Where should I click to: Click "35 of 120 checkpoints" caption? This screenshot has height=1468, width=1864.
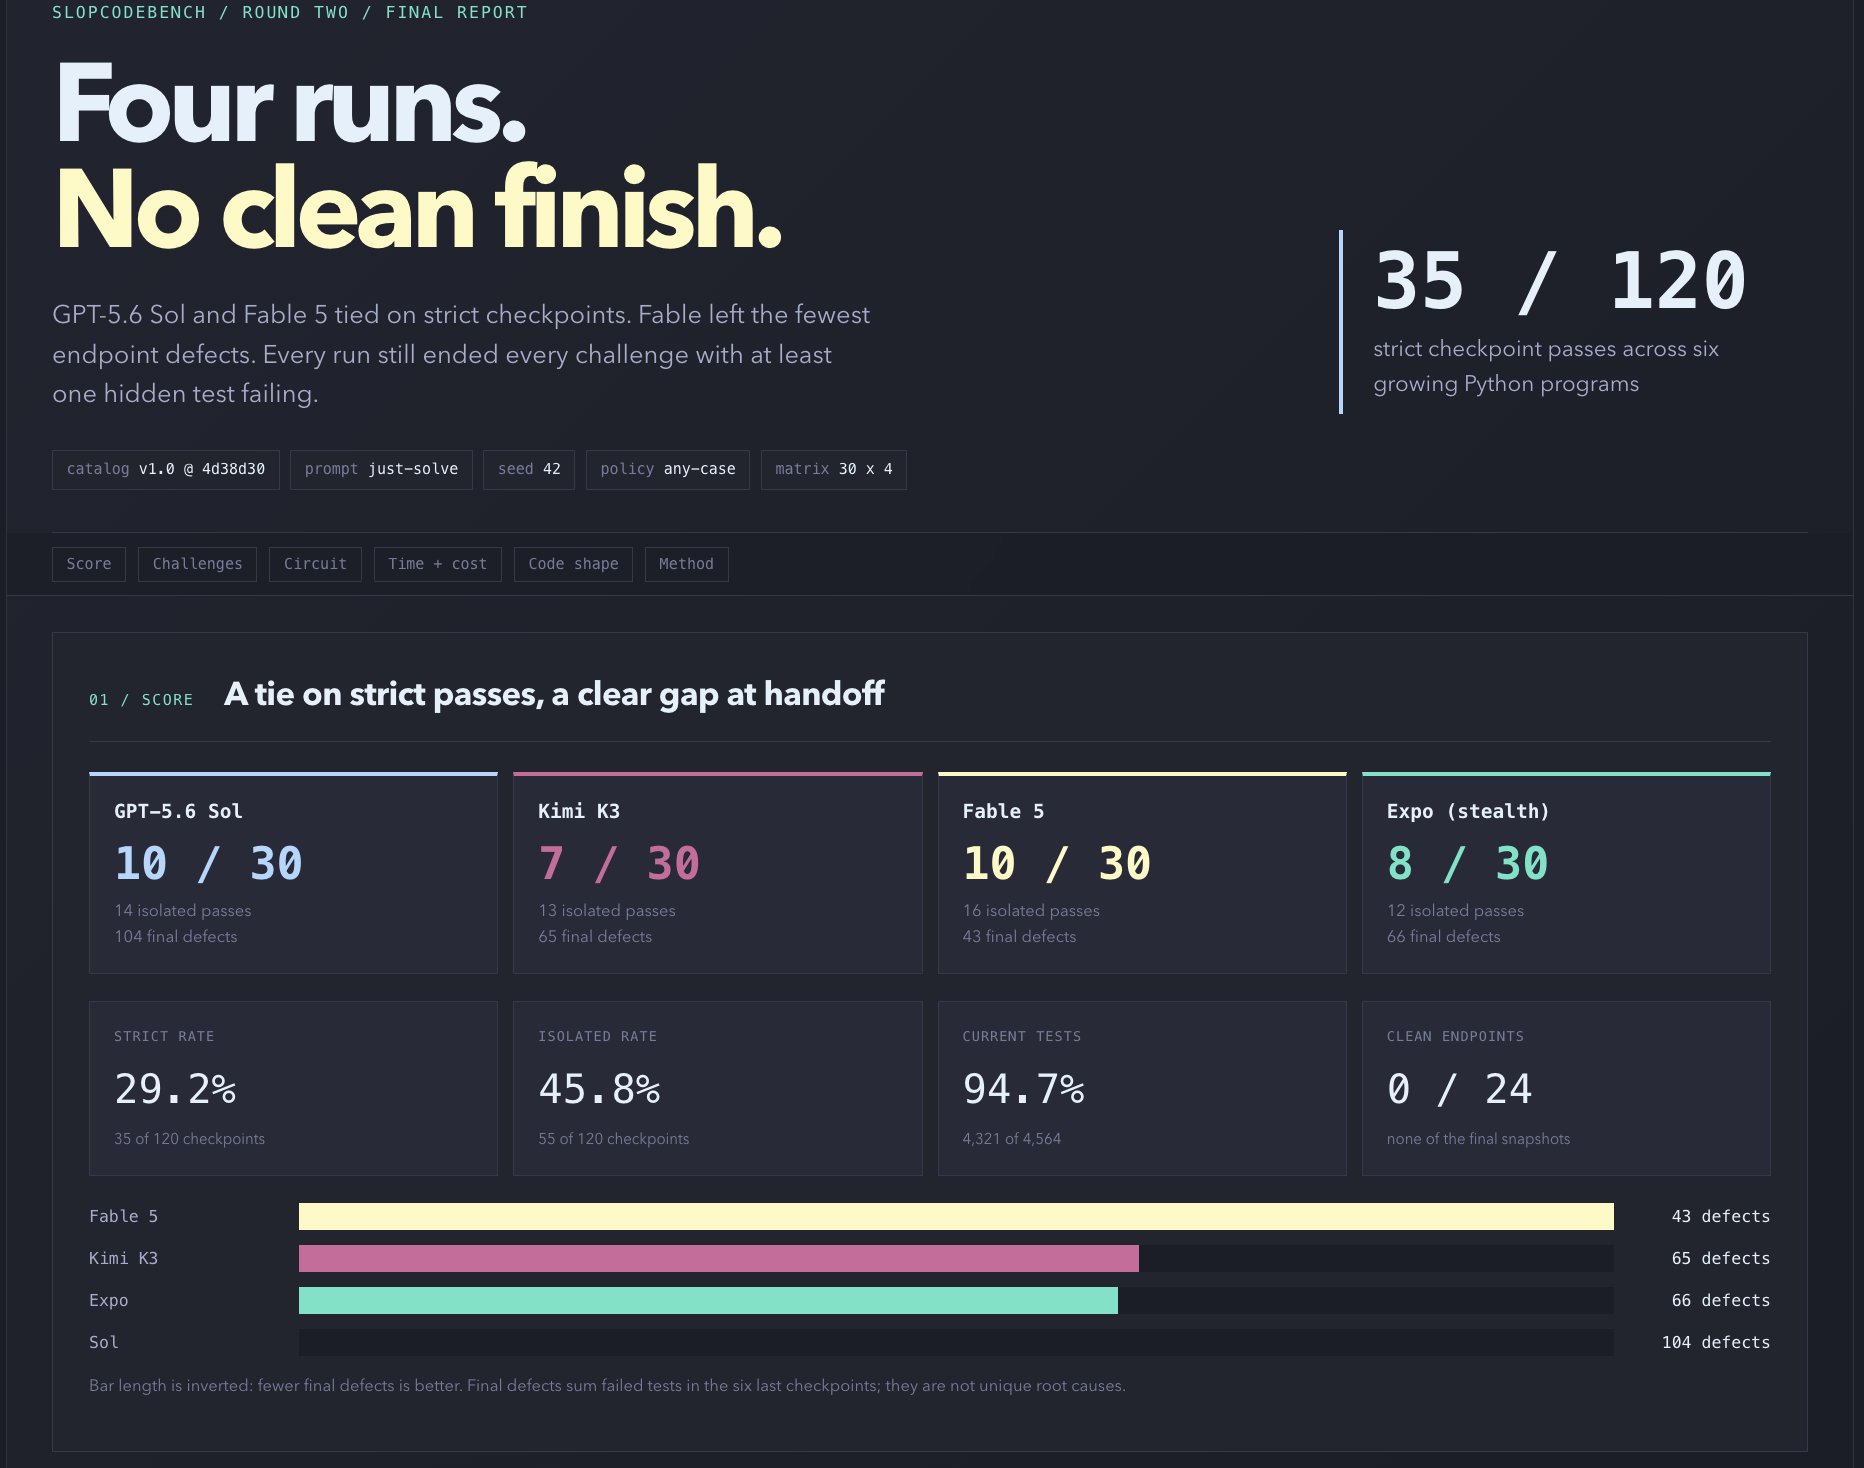tap(189, 1139)
